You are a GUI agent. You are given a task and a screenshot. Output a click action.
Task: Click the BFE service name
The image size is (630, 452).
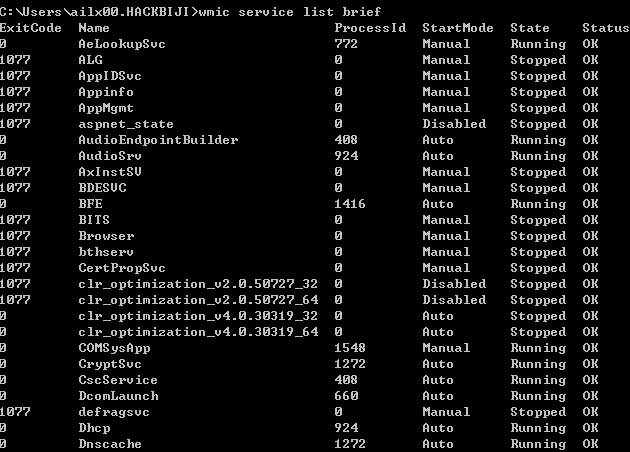tap(90, 204)
